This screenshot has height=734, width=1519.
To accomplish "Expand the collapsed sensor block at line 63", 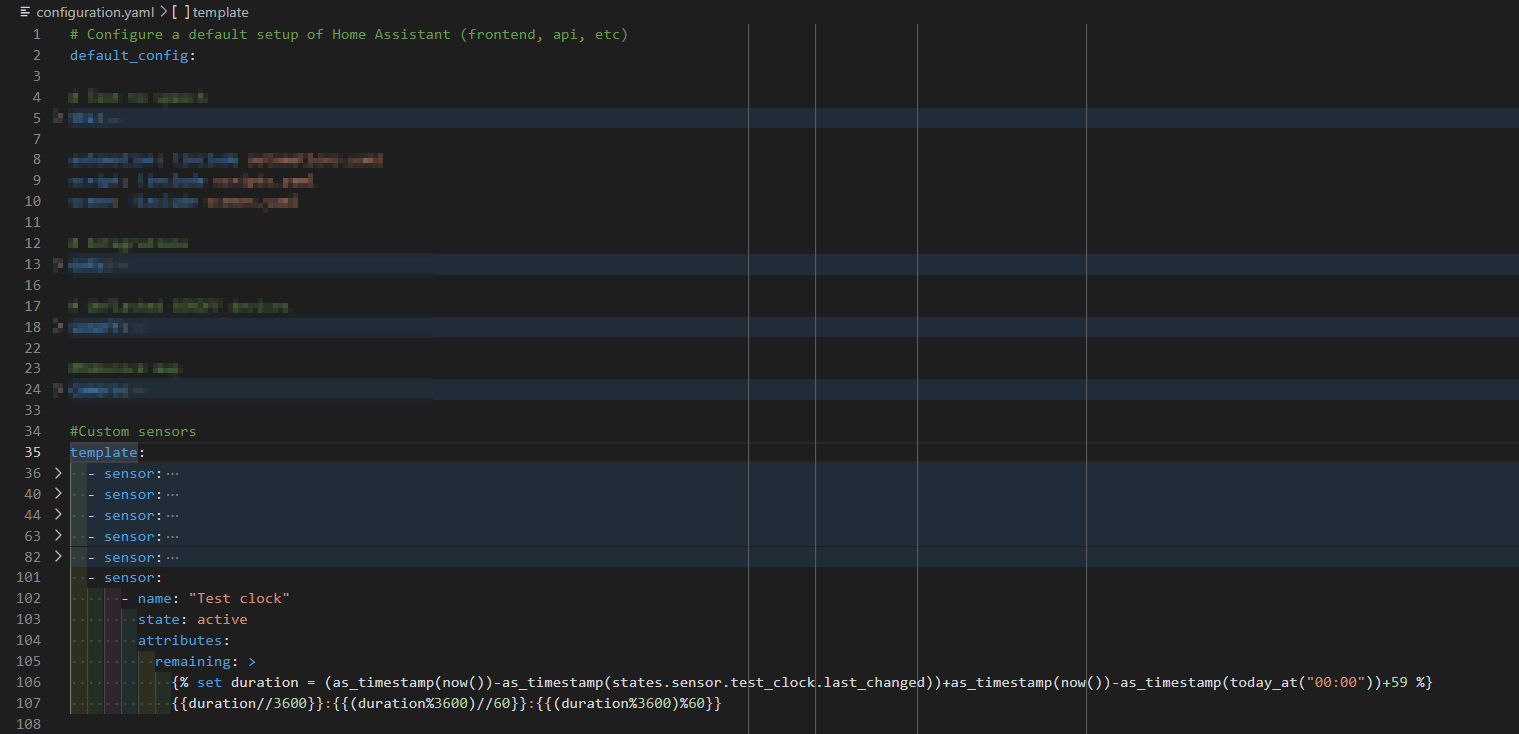I will [x=58, y=536].
